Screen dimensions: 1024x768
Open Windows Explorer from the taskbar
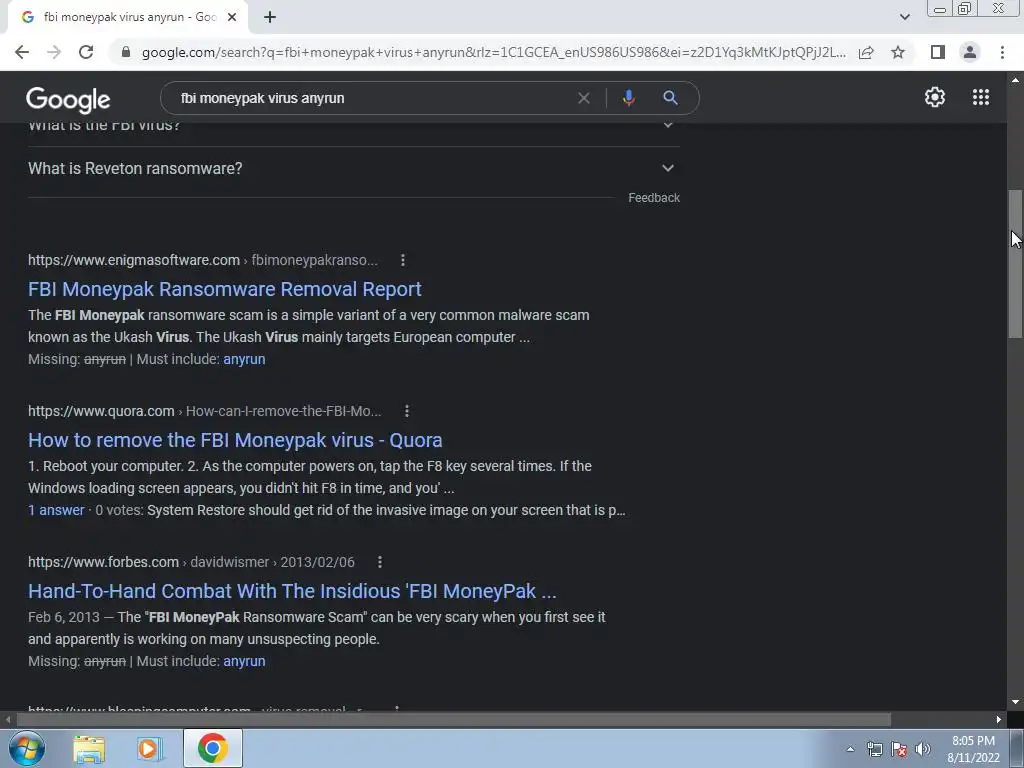tap(89, 748)
